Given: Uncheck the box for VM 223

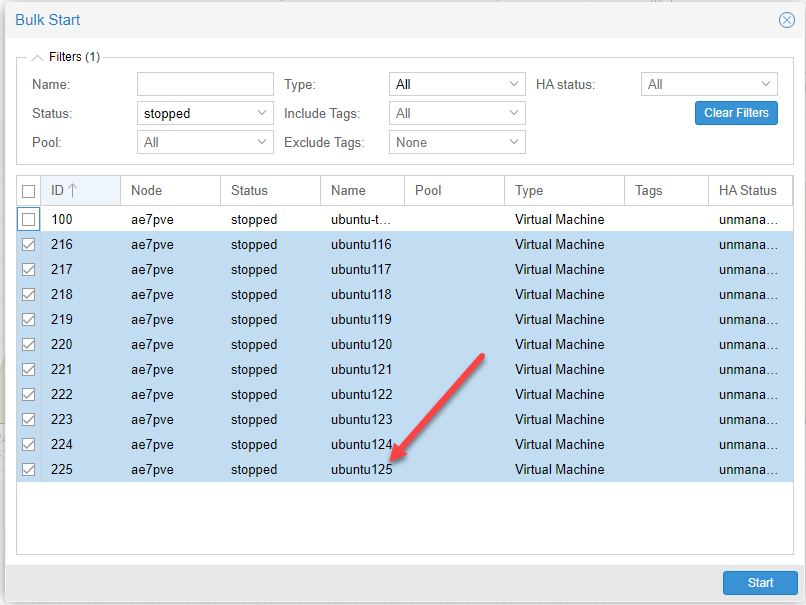Looking at the screenshot, I should pos(29,419).
